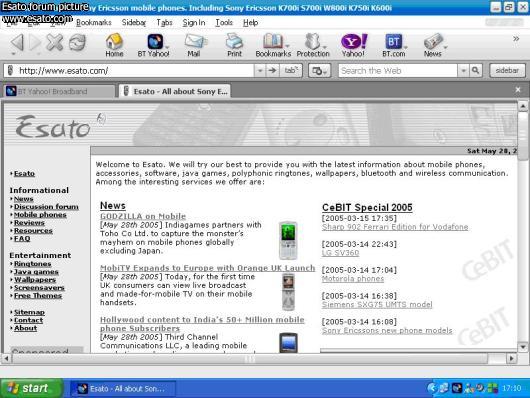
Task: Click the Windows Start button
Action: pyautogui.click(x=32, y=388)
